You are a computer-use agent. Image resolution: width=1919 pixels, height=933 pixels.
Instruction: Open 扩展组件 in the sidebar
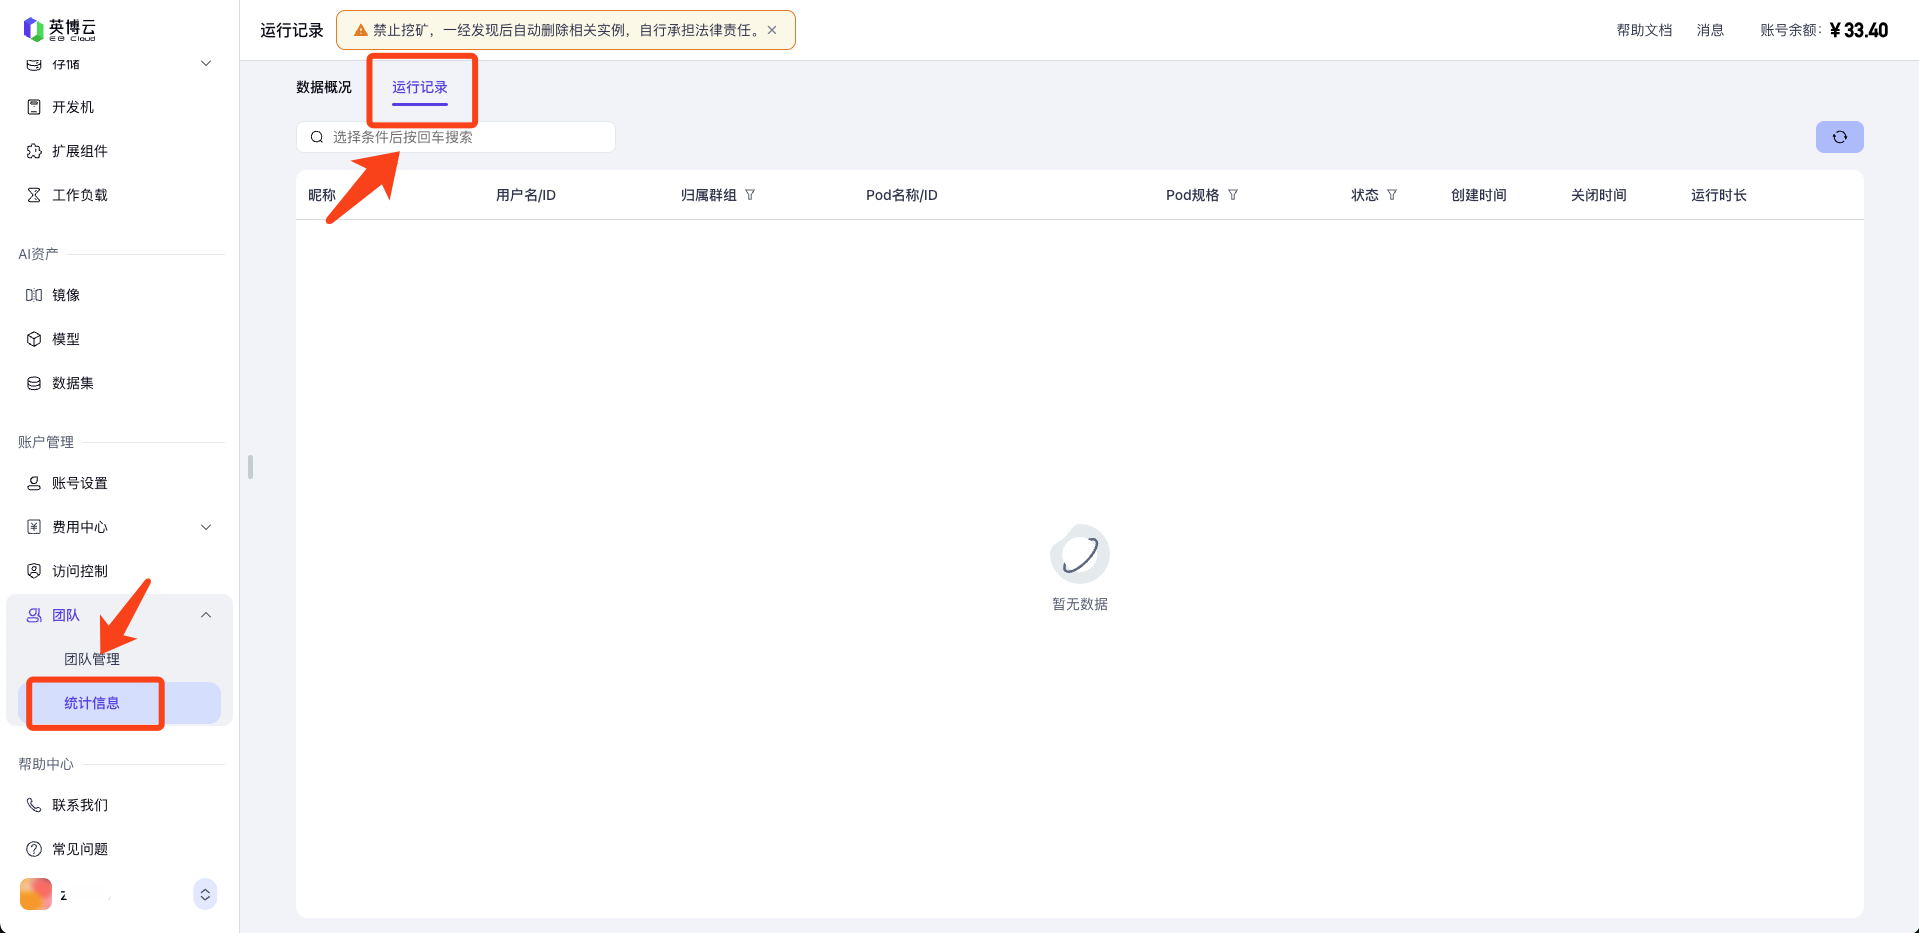tap(79, 151)
